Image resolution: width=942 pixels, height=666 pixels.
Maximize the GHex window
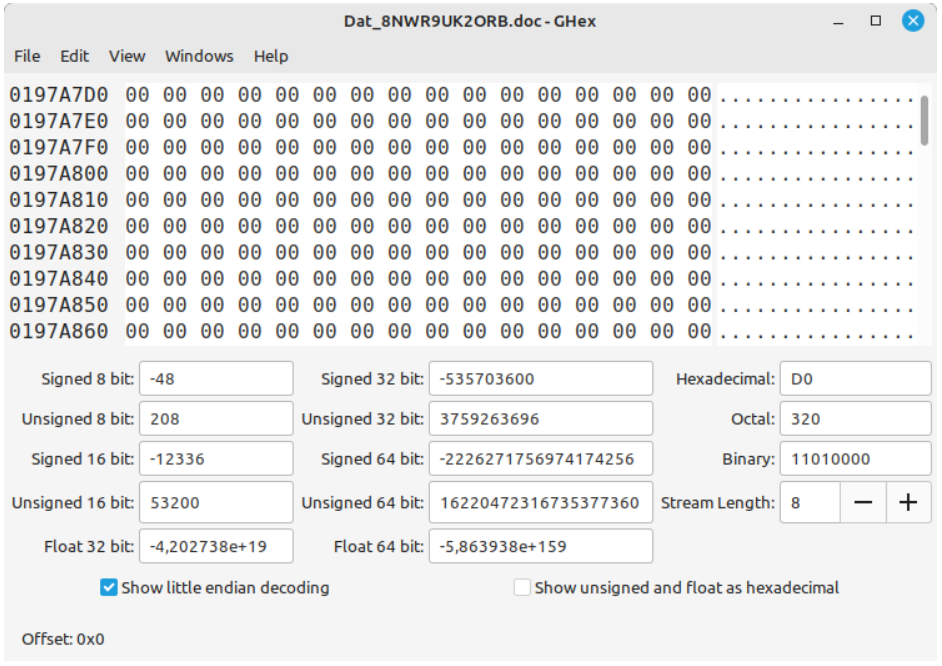pos(876,20)
